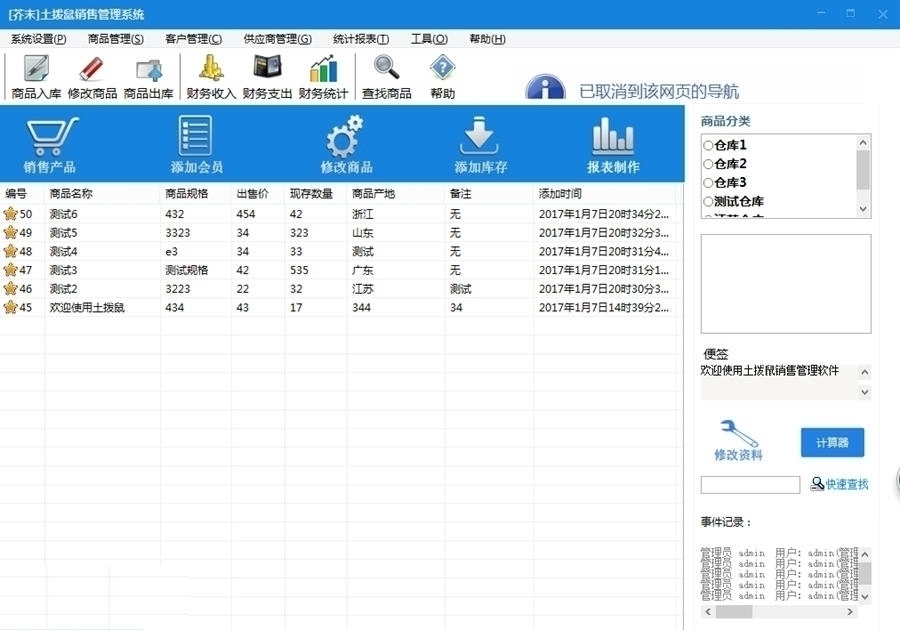Viewport: 900px width, 630px height.
Task: Open 财务收入 gold coins icon
Action: (211, 69)
